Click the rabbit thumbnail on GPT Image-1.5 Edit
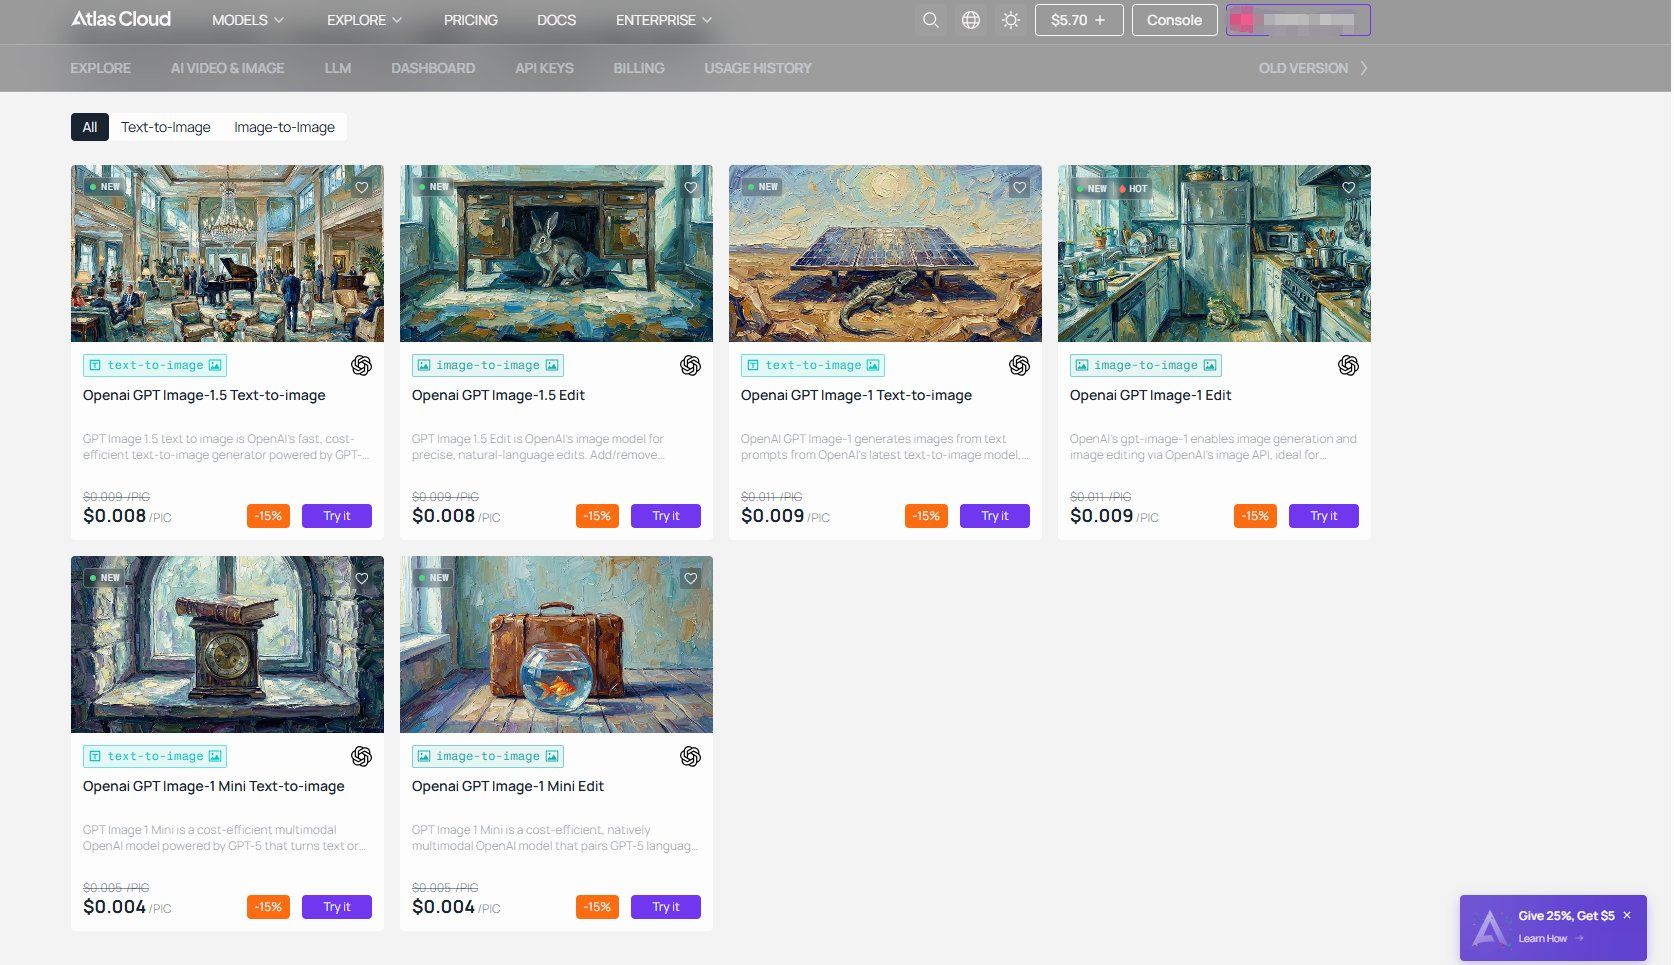 click(556, 253)
